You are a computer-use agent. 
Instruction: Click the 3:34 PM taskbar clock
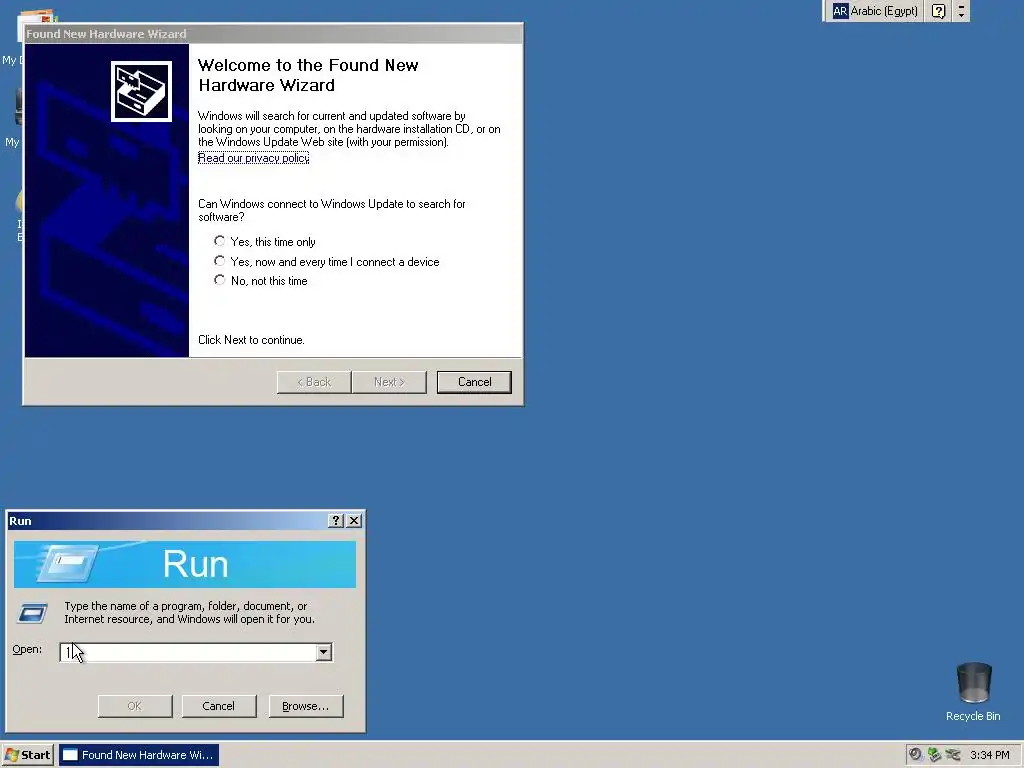[x=989, y=755]
